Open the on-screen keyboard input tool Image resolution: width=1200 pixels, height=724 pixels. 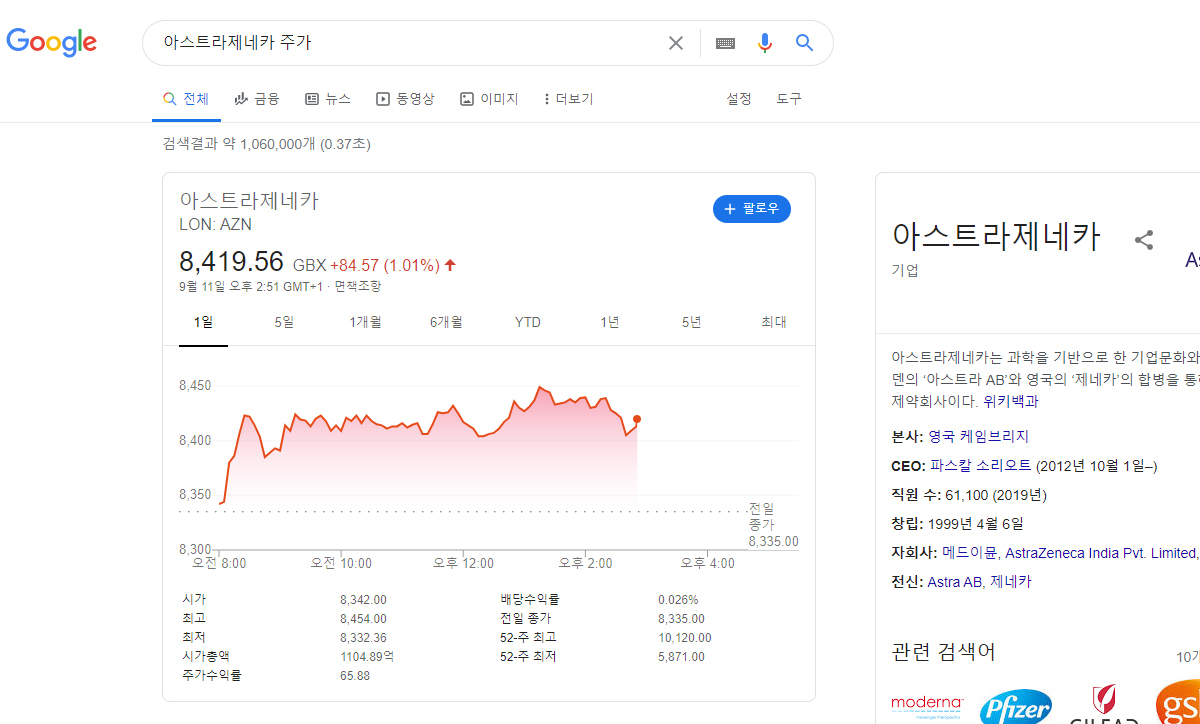click(x=725, y=43)
